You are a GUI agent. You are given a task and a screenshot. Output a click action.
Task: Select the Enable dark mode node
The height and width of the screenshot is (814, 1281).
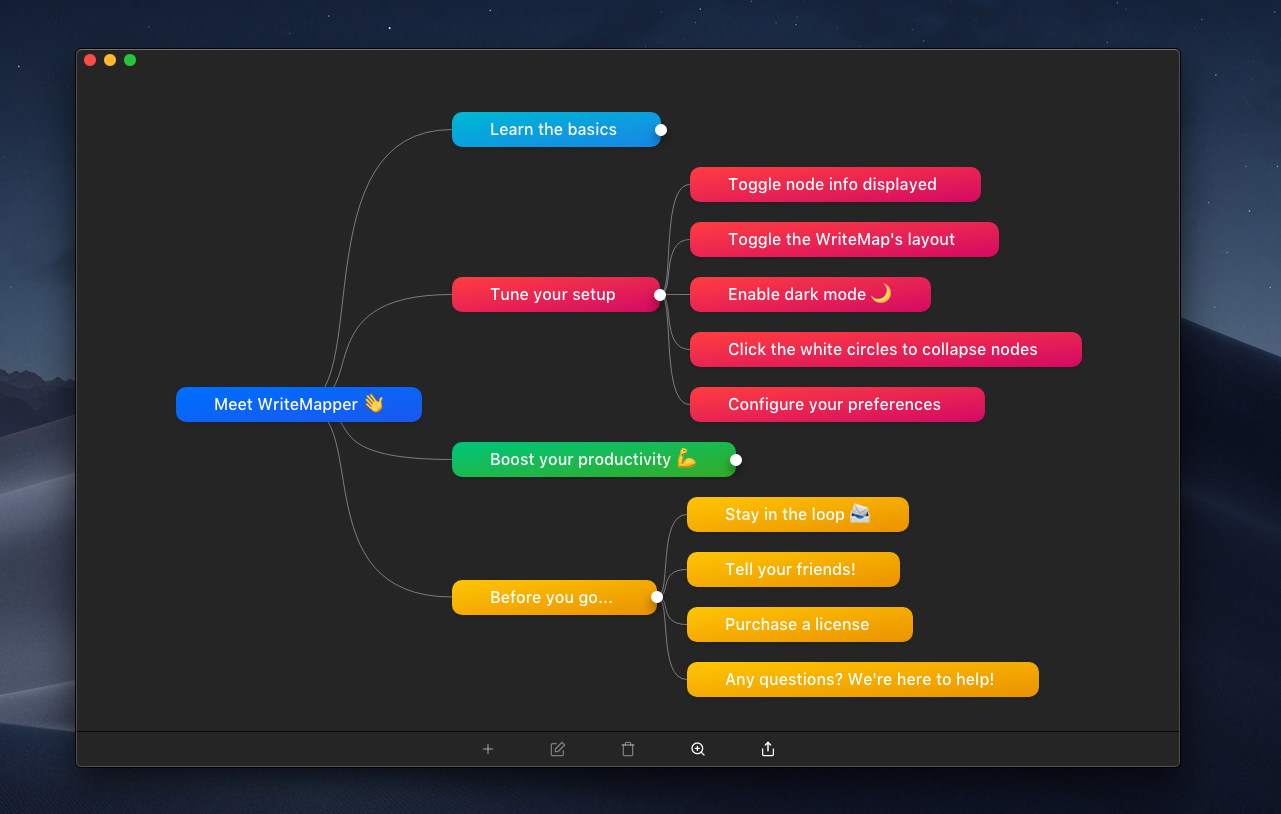pos(810,294)
